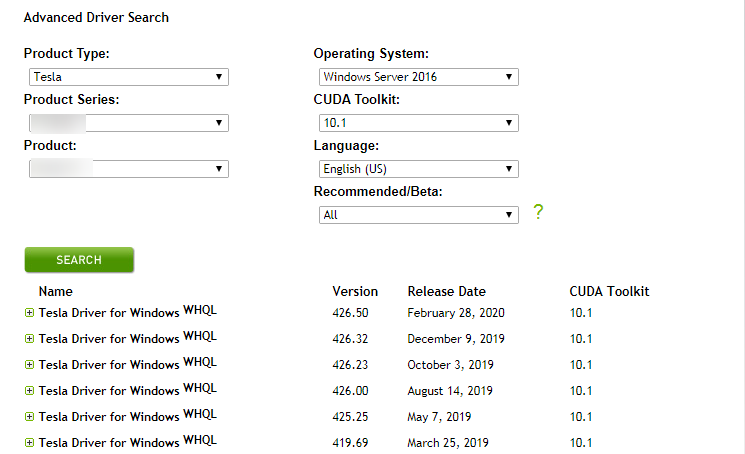Screen dimensions: 745x454
Task: Expand the driver row for version 426.32
Action: [x=29, y=339]
